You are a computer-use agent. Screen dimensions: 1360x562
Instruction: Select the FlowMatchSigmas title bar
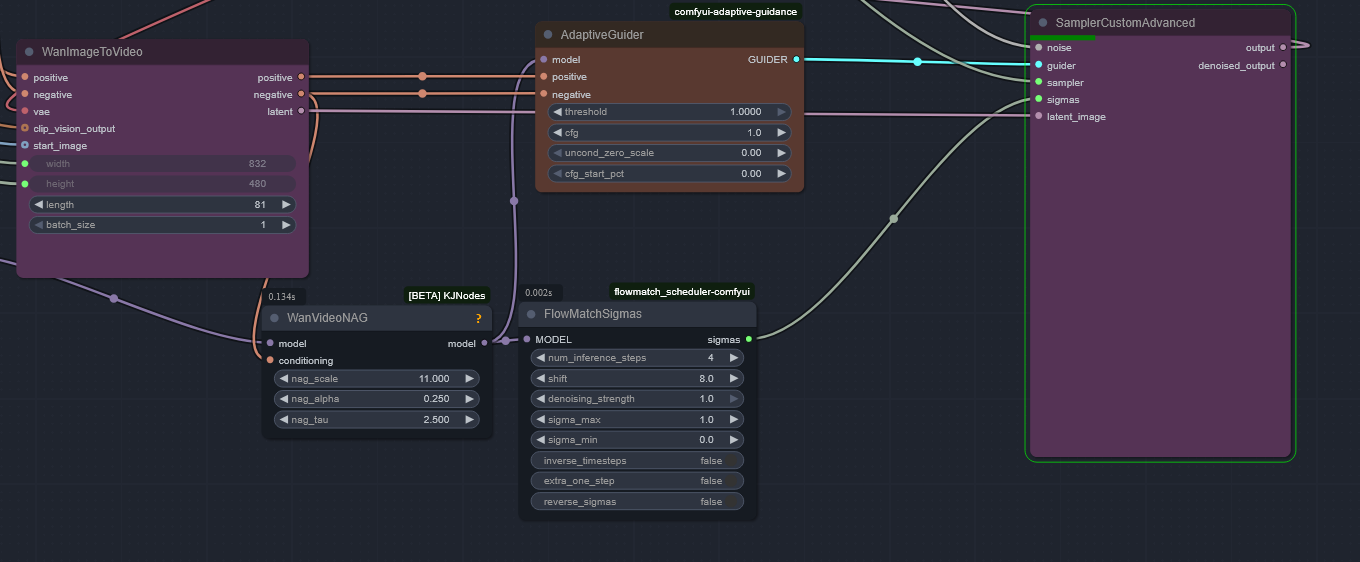pyautogui.click(x=637, y=314)
